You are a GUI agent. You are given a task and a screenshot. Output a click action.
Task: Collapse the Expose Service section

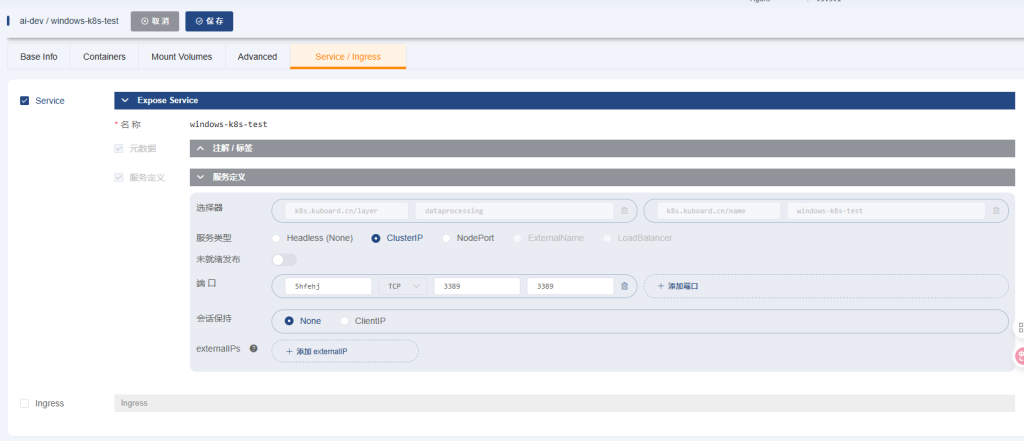pos(124,101)
